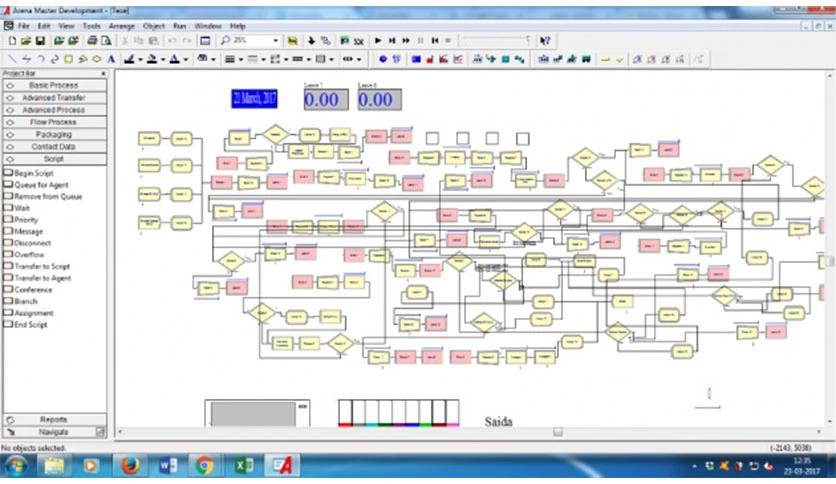
Task: Select the End Script module
Action: coord(30,325)
